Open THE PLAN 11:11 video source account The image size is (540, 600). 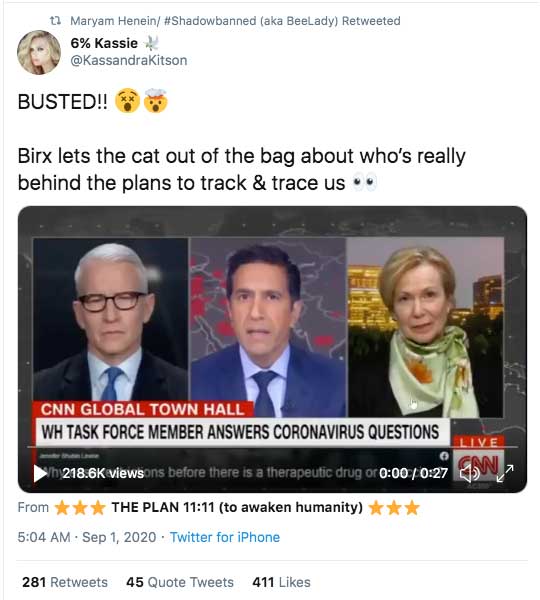pos(237,507)
